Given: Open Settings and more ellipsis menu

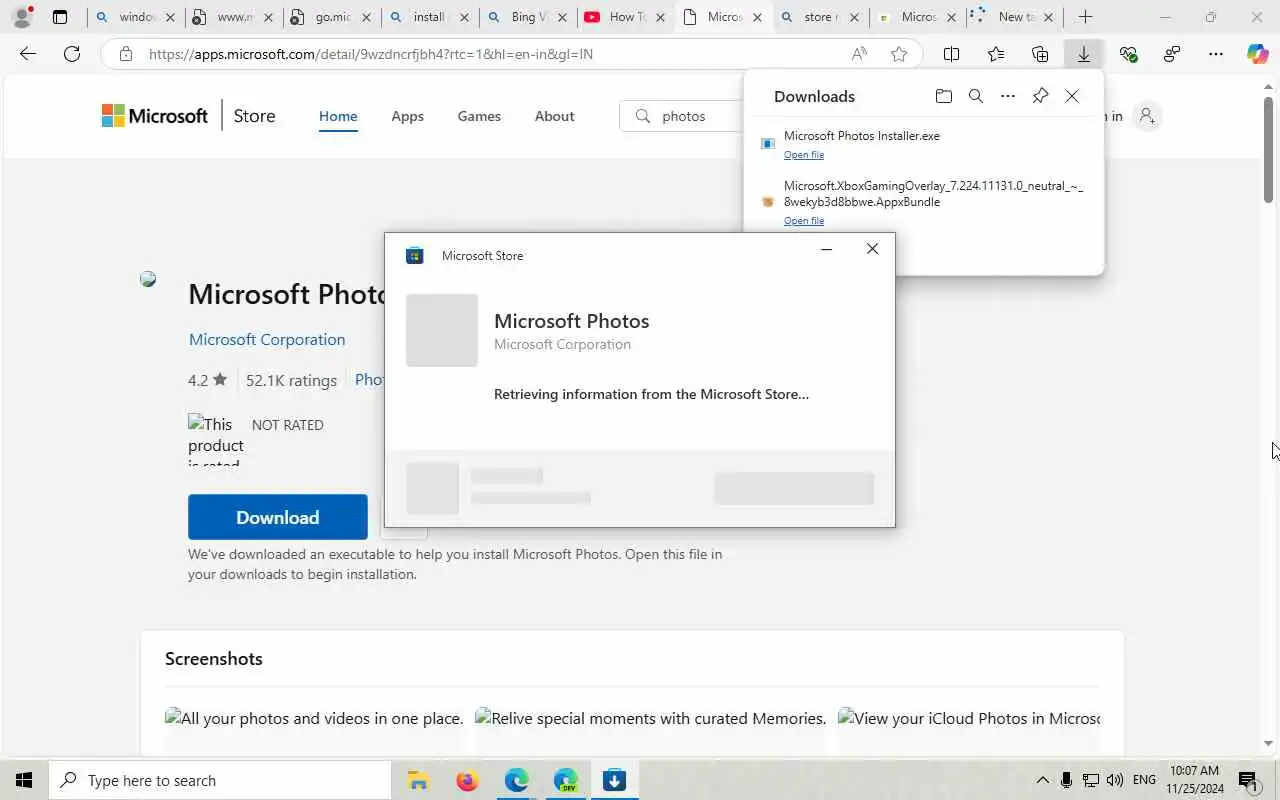Looking at the screenshot, I should pos(1215,54).
